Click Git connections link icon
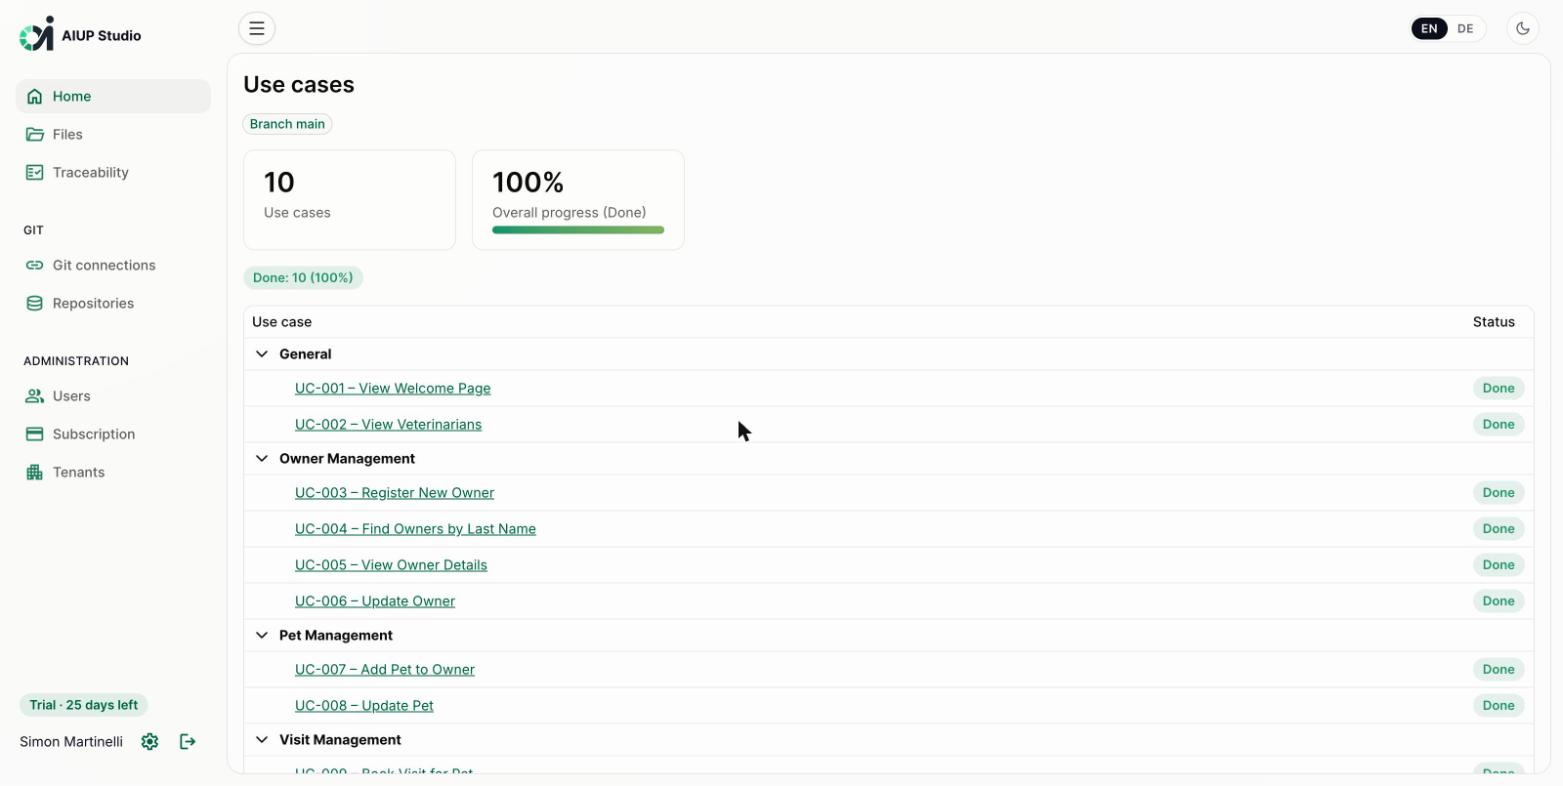Screen dimensions: 1563x786 point(35,265)
